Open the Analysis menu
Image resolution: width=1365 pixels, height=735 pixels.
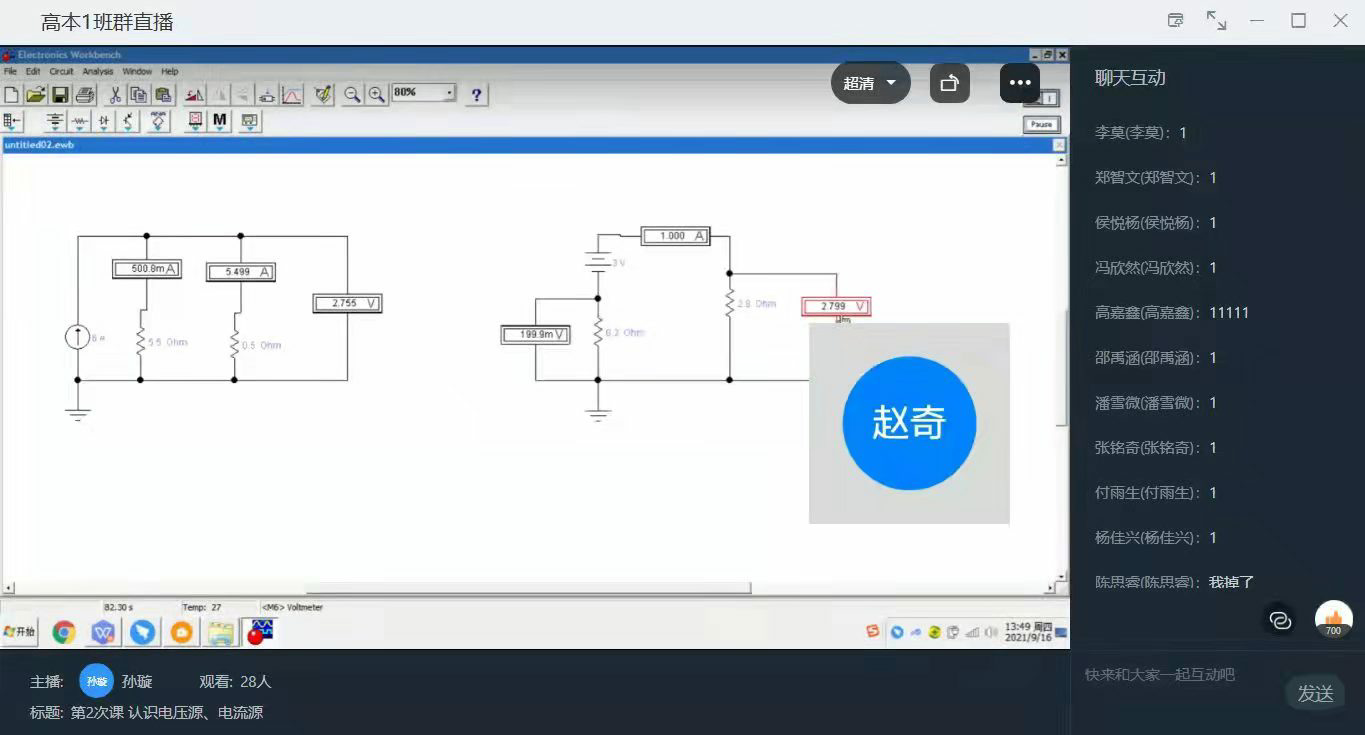click(98, 72)
